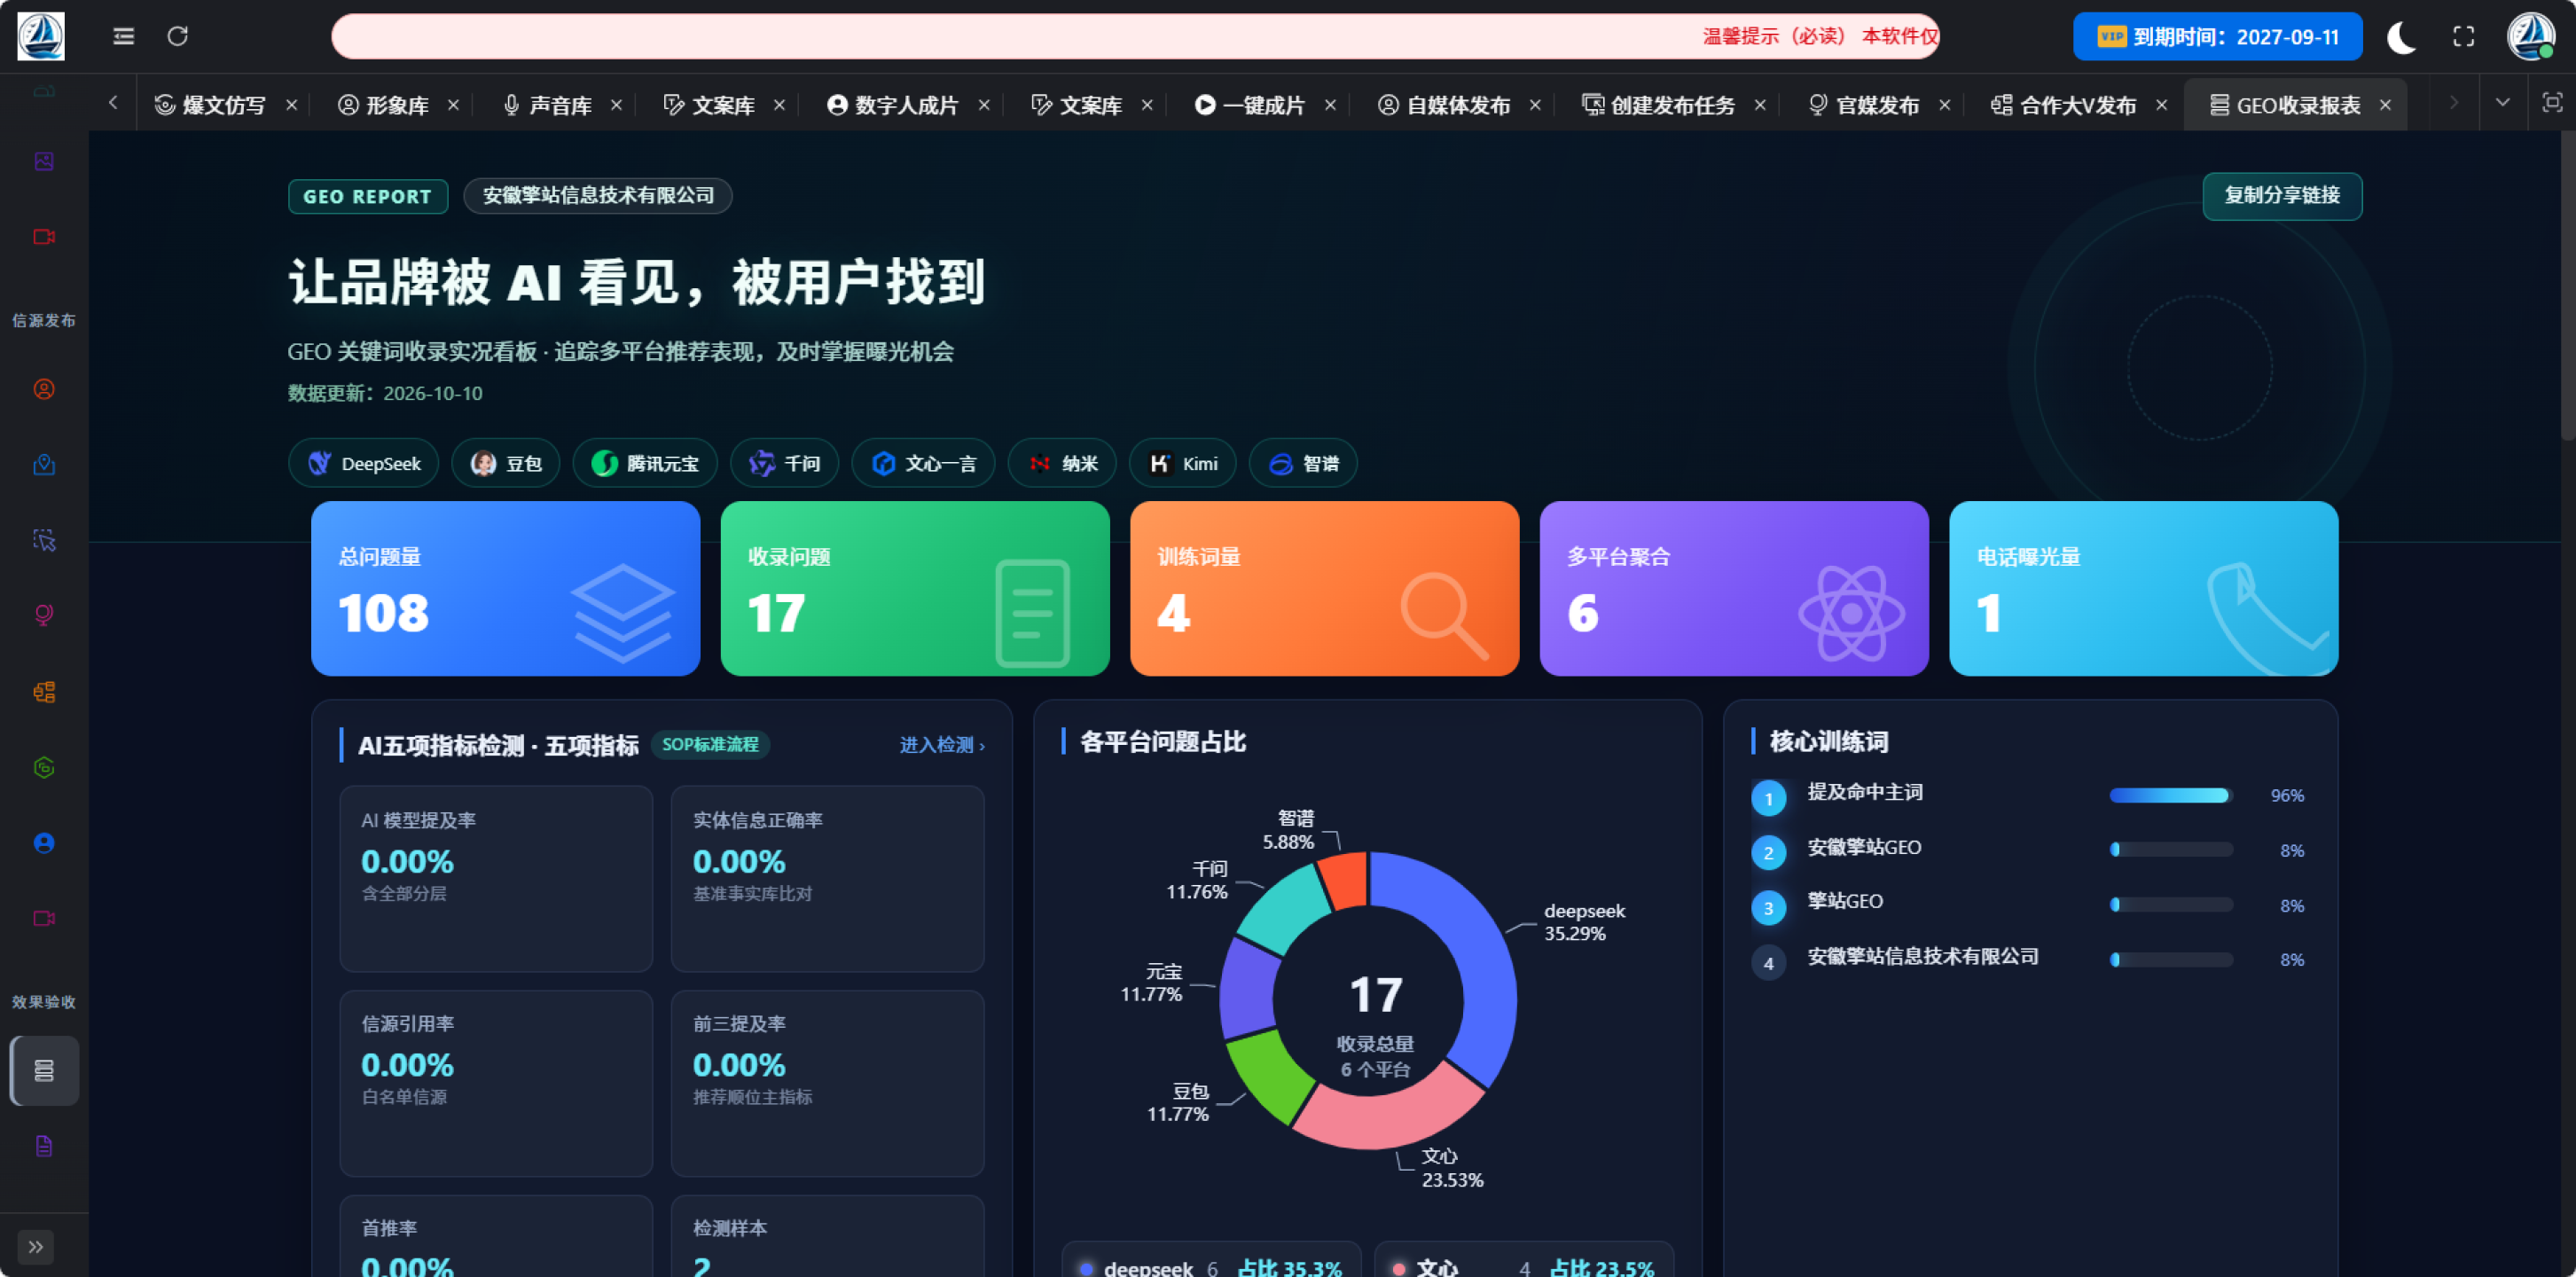Click the red video camera sidebar icon
The image size is (2576, 1277).
[x=44, y=237]
